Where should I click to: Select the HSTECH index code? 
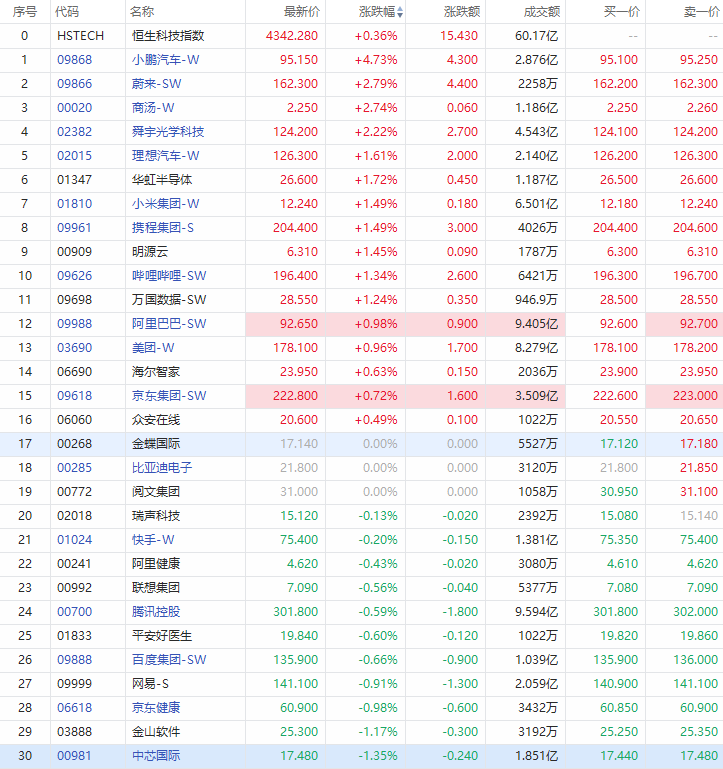(x=80, y=36)
